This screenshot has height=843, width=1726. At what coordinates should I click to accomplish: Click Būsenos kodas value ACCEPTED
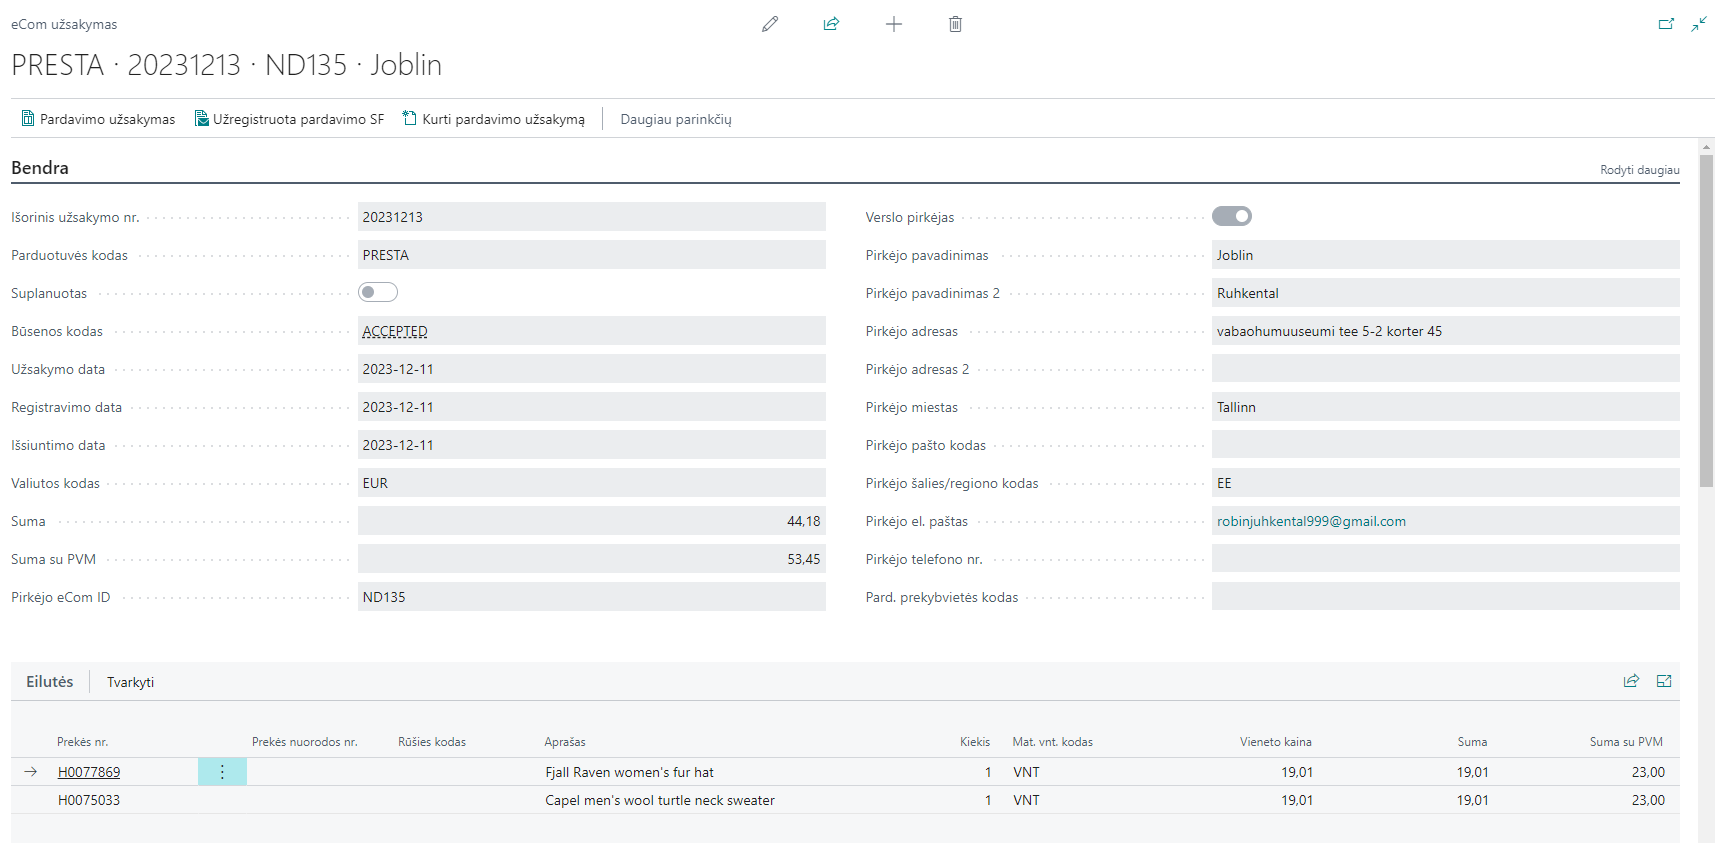[395, 331]
